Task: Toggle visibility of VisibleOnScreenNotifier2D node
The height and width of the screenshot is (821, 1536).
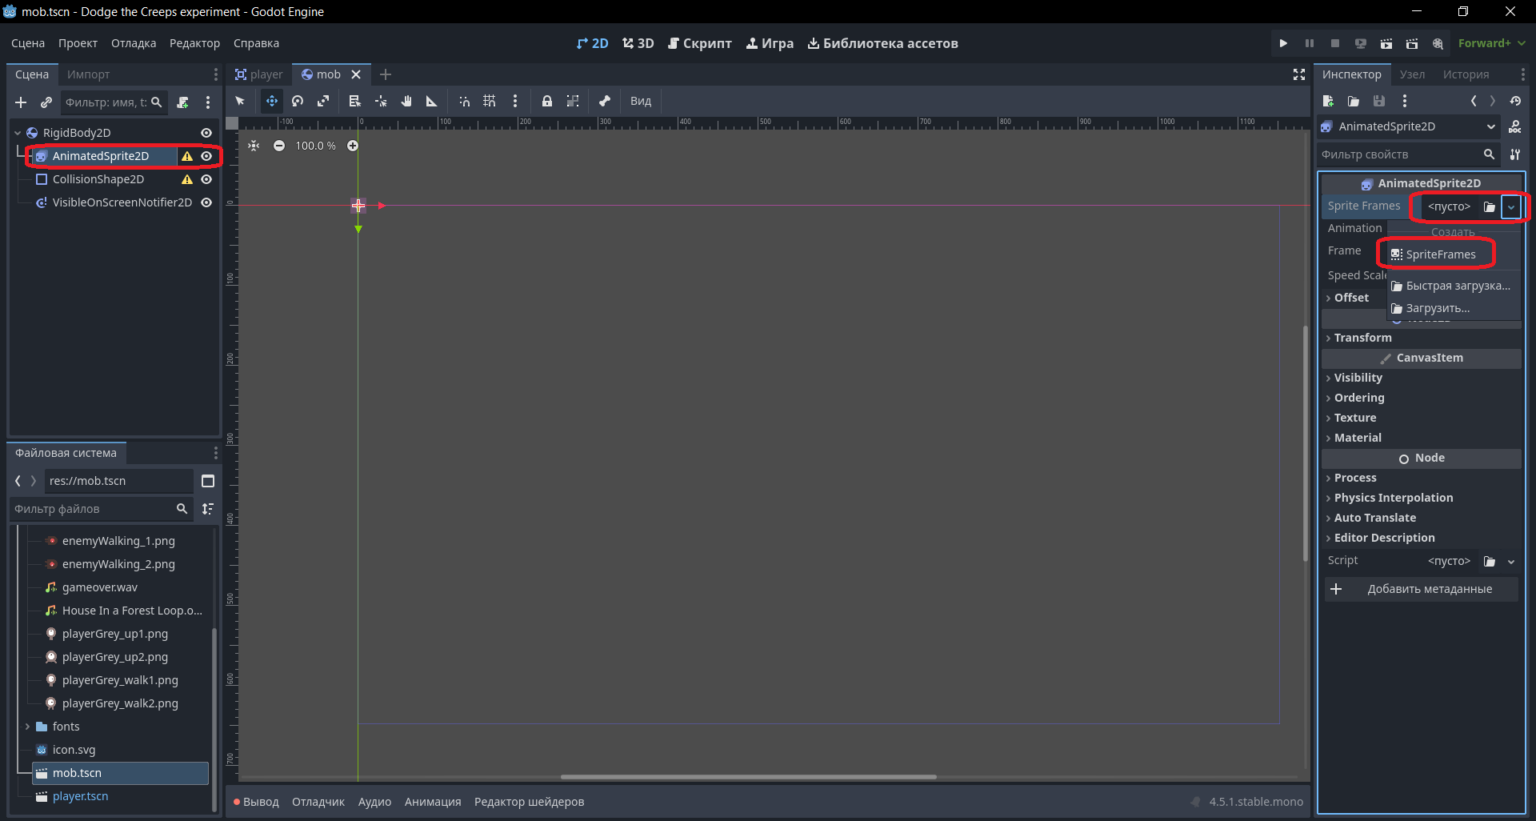Action: click(206, 203)
